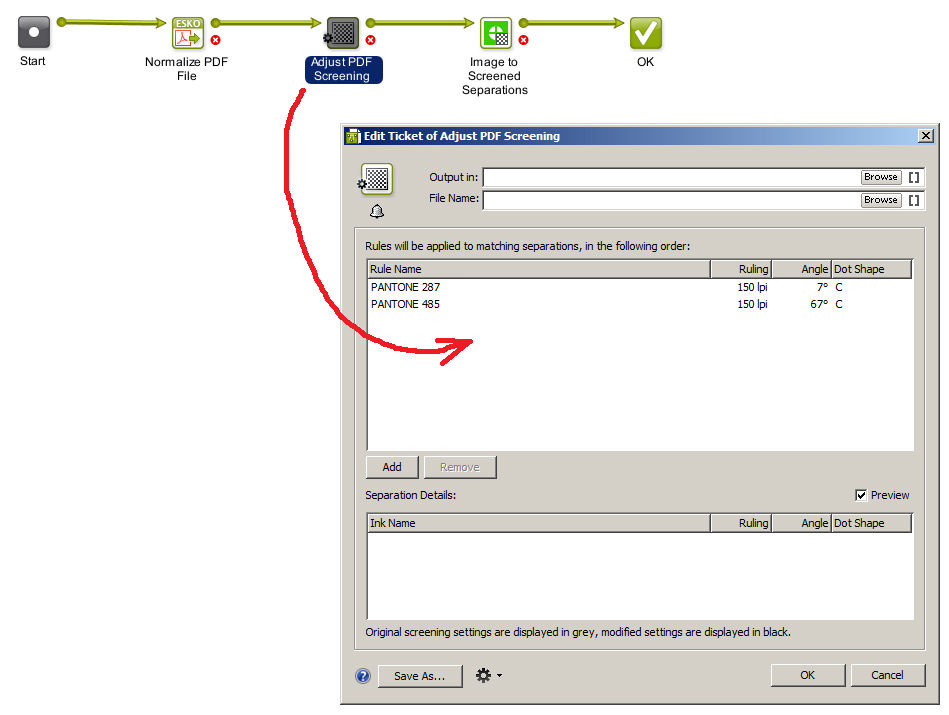Click in the Output in text field
This screenshot has width=949, height=715.
click(672, 177)
